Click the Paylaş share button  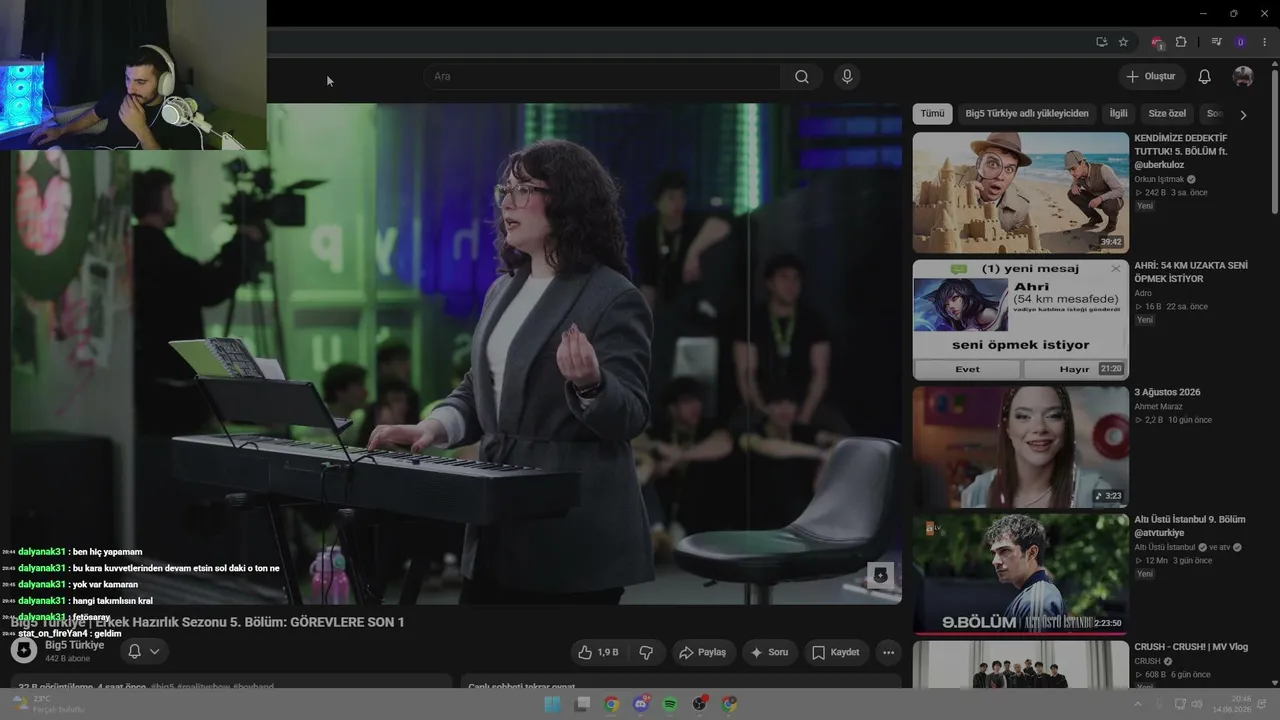pos(703,652)
